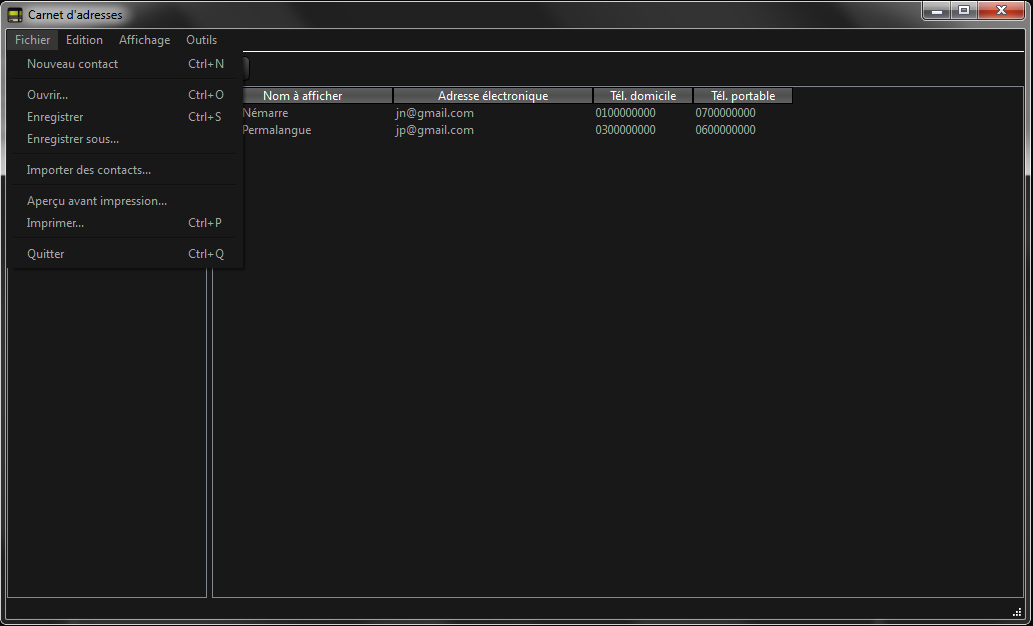
Task: Select the contact row with jn@gmail.com
Action: pos(434,113)
